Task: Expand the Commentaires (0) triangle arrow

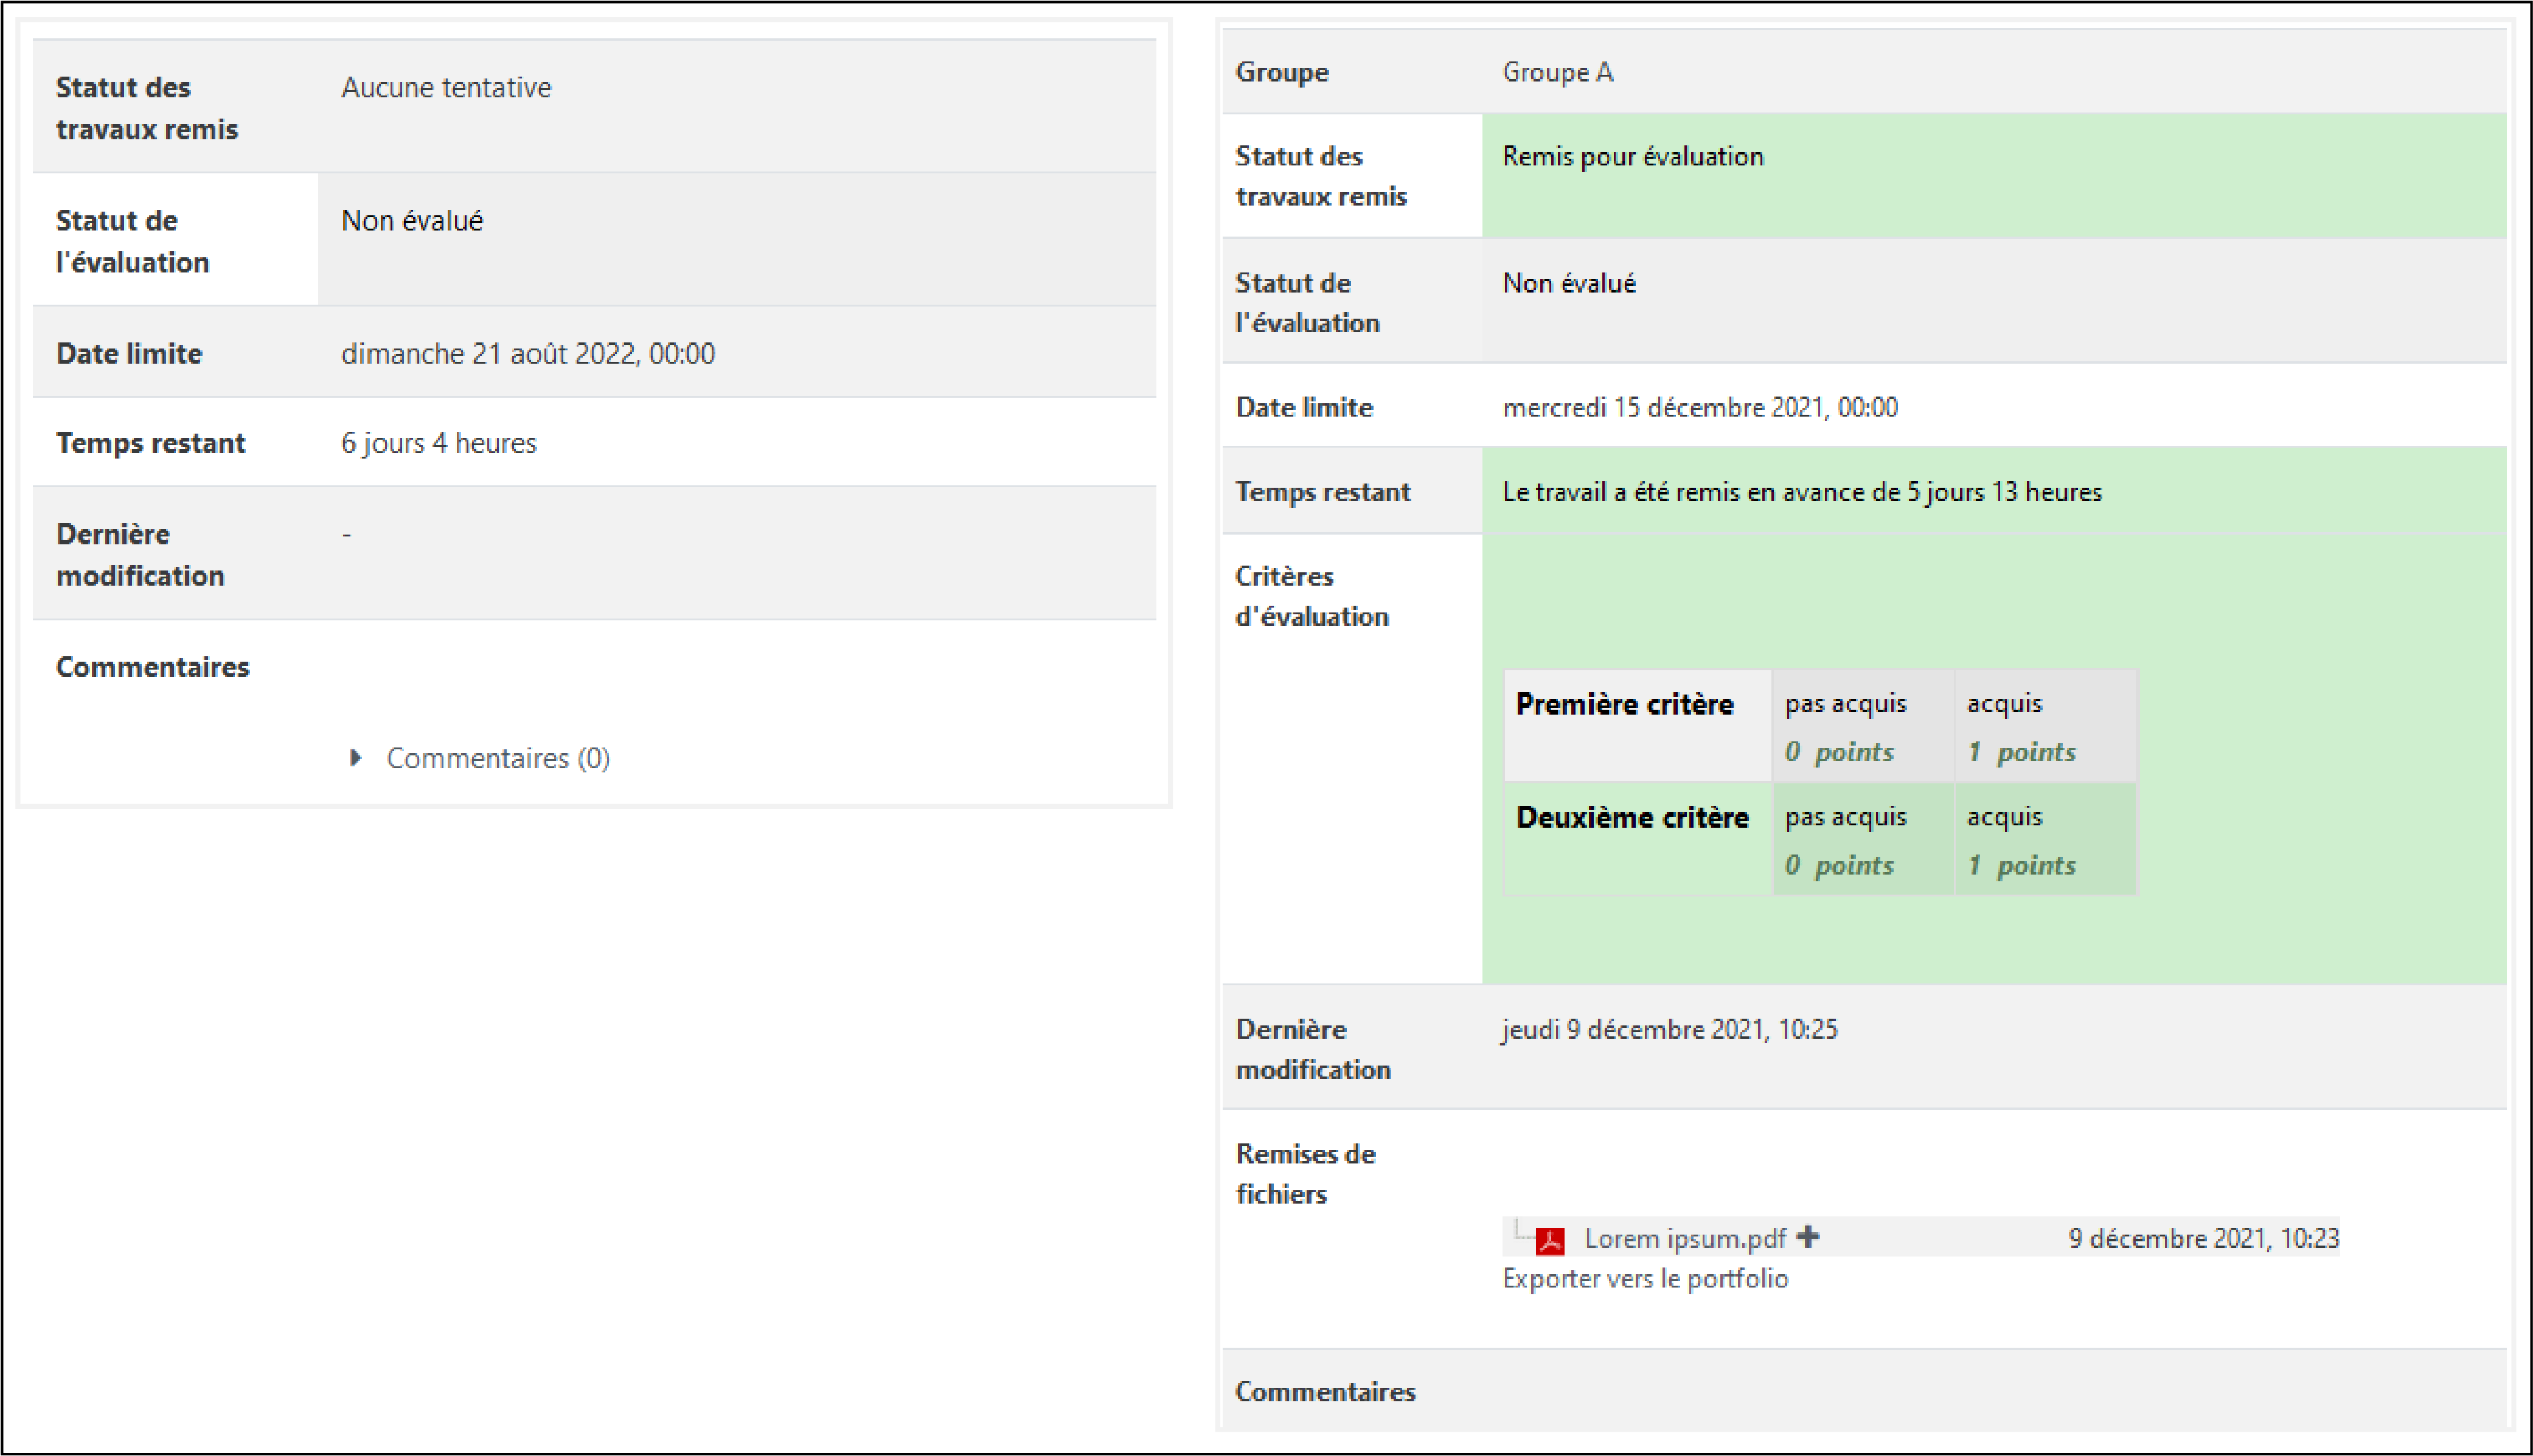Action: [x=355, y=758]
